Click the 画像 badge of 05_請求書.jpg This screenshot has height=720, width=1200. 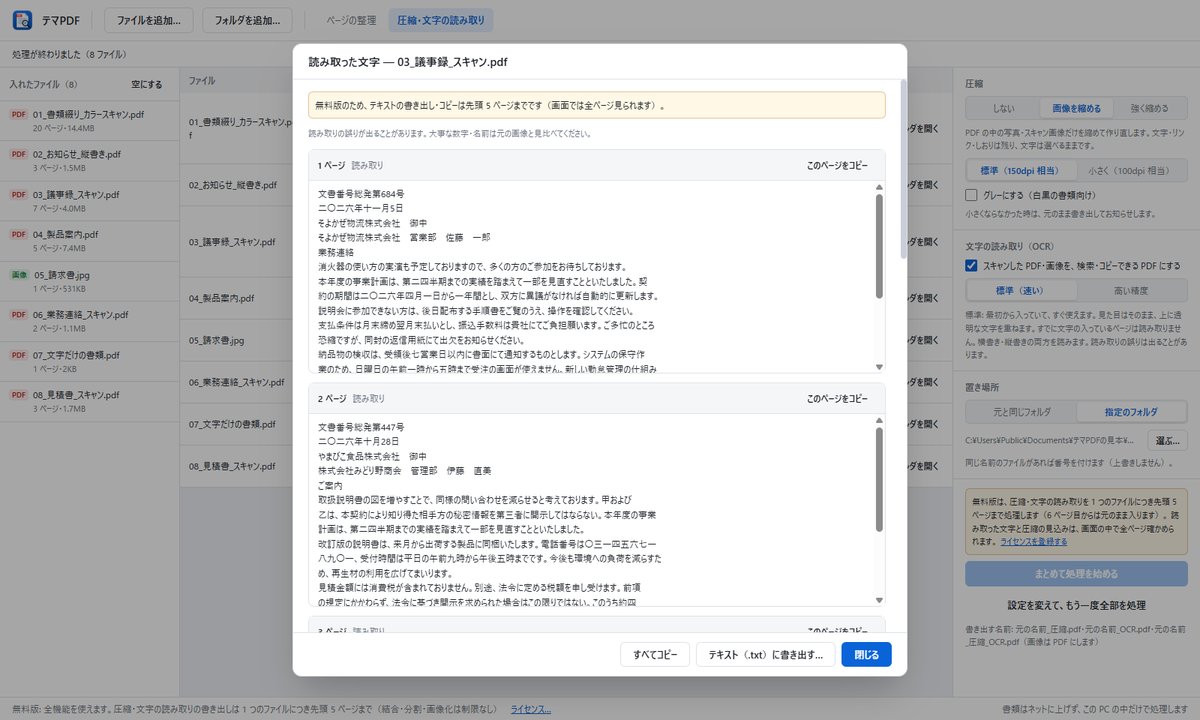[19, 274]
